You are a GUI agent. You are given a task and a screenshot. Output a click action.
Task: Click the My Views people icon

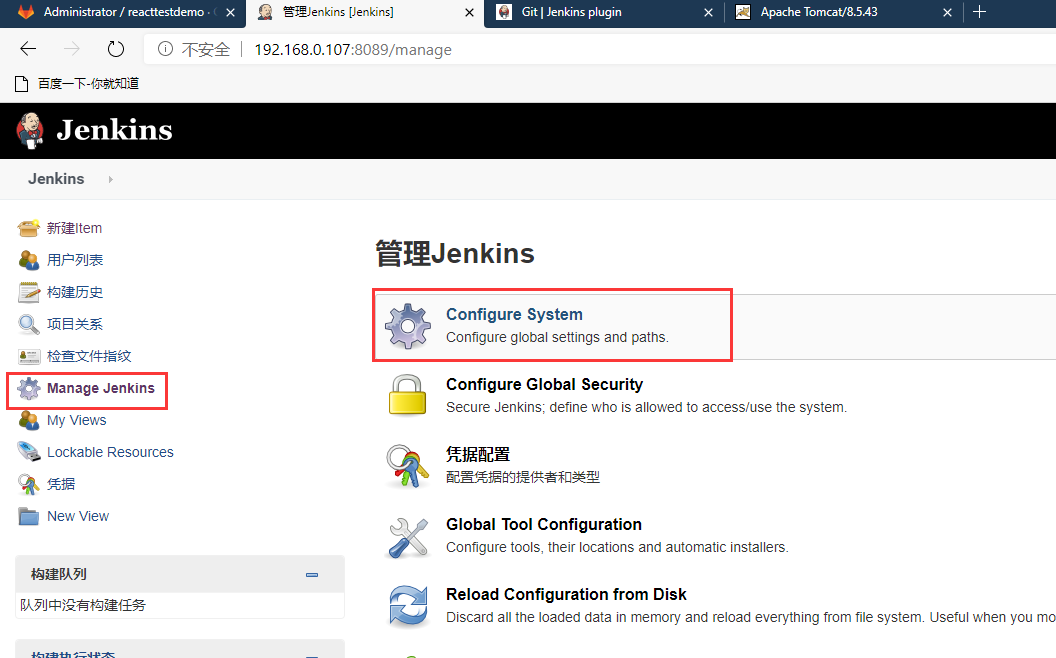click(28, 420)
